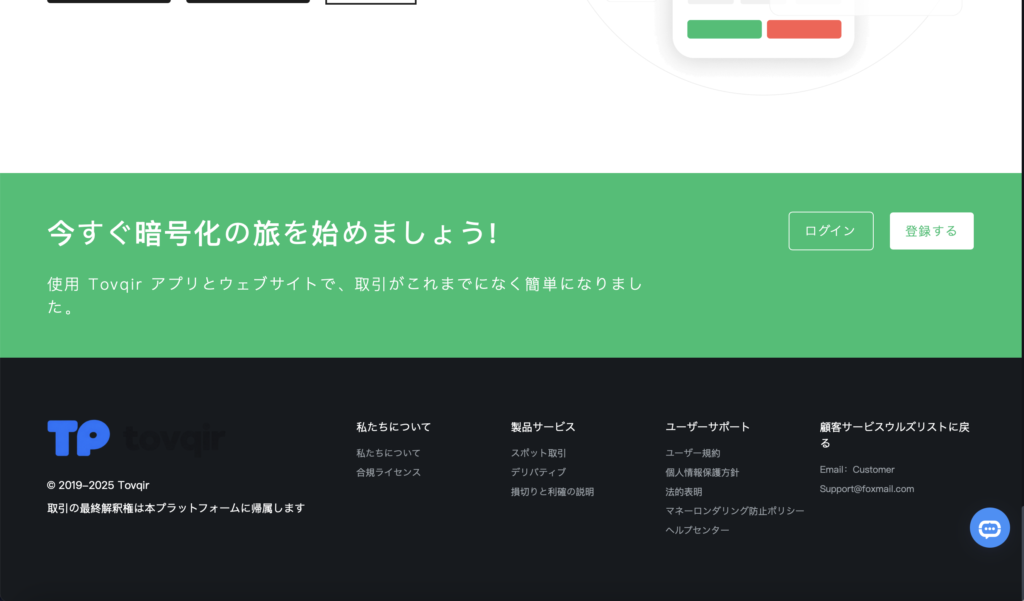Screen dimensions: 1024x601
Task: Click the ログイン button
Action: pyautogui.click(x=831, y=231)
